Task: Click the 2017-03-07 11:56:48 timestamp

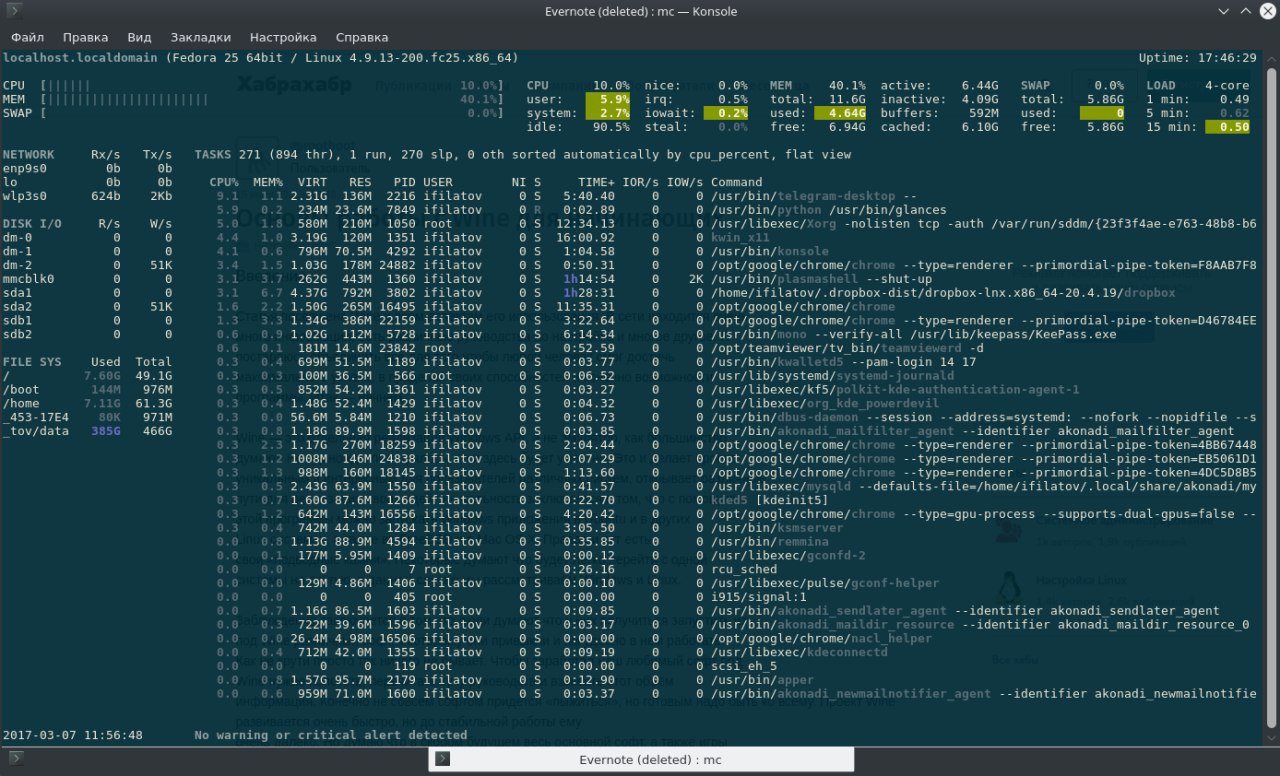Action: [73, 735]
